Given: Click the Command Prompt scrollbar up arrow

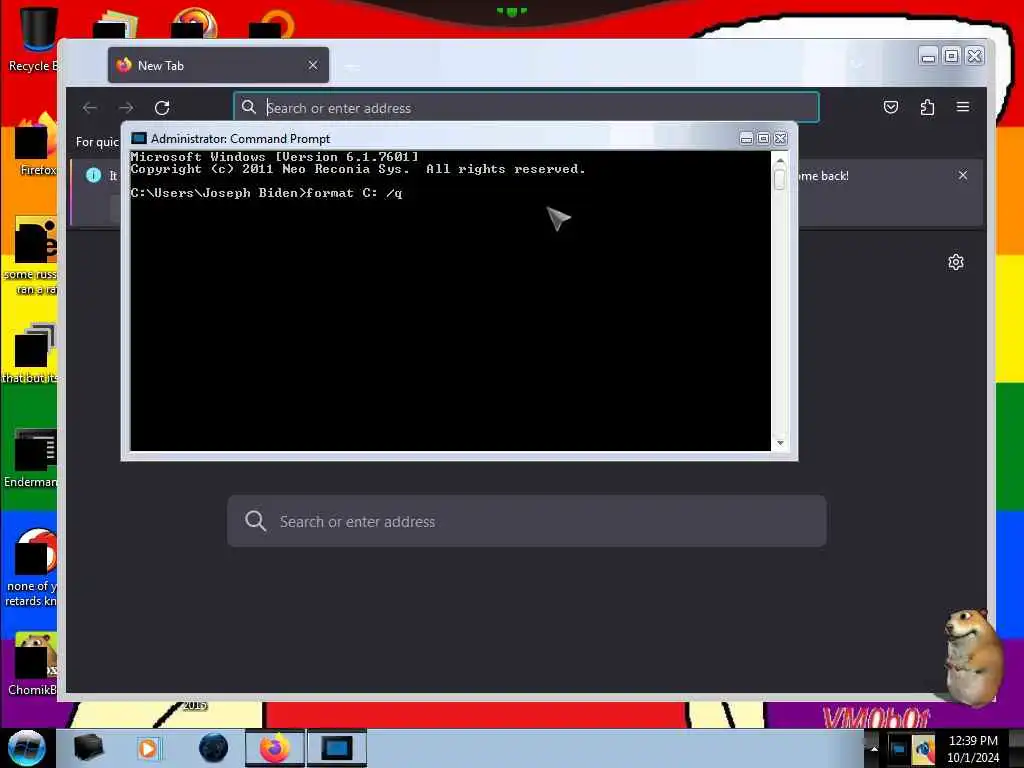Looking at the screenshot, I should point(780,160).
